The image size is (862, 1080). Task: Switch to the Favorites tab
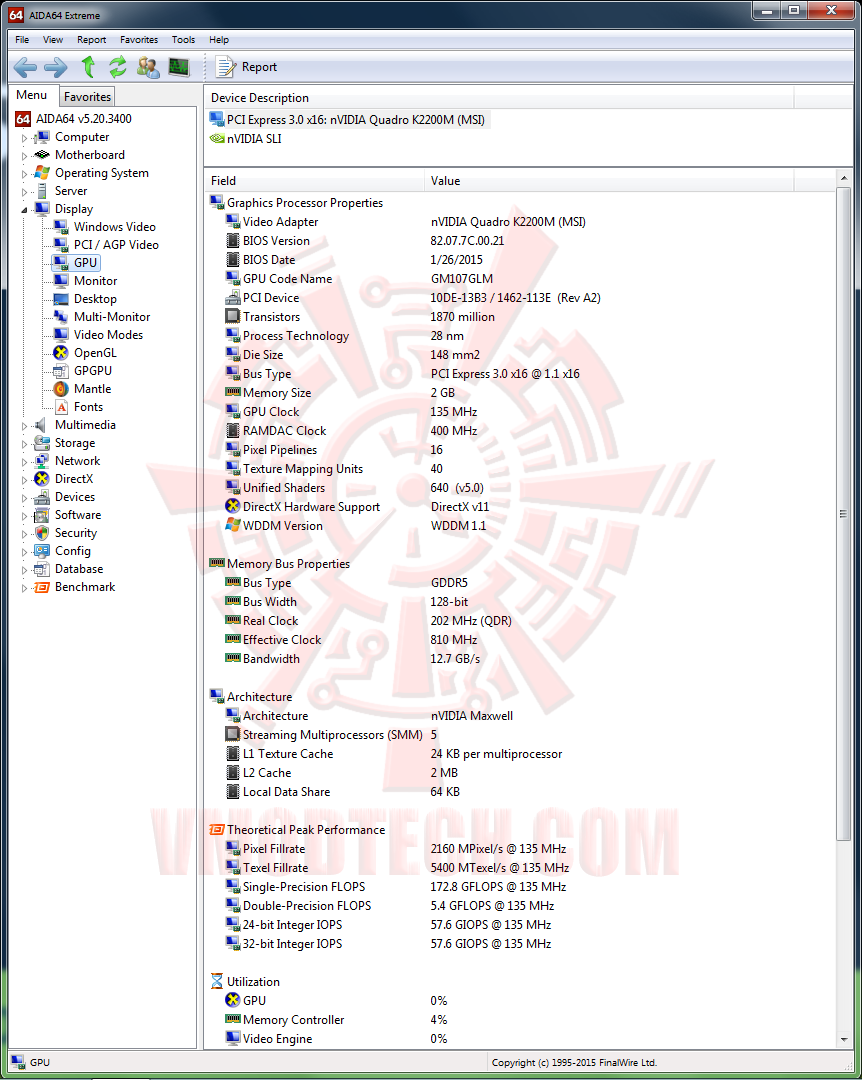point(87,96)
